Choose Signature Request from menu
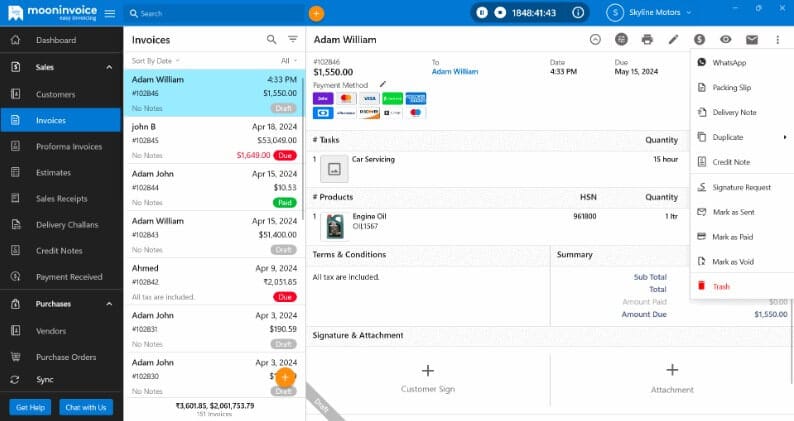 tap(742, 187)
